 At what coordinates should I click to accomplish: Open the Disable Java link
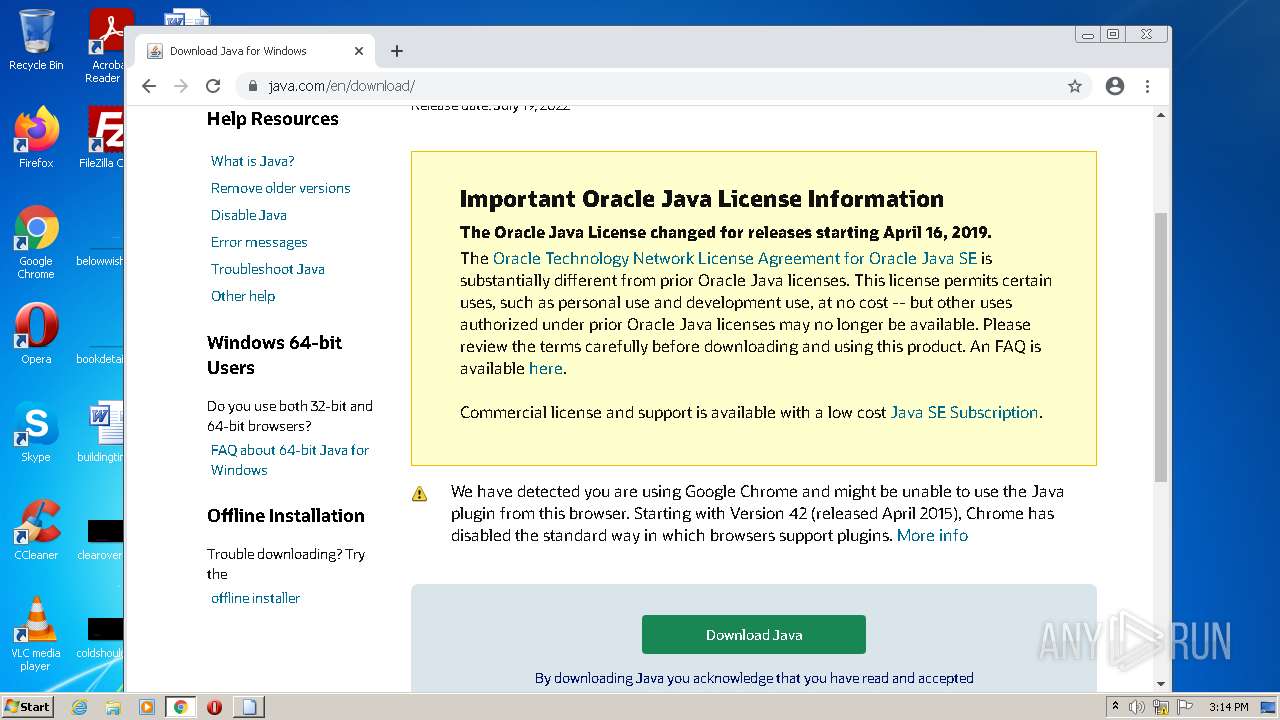(248, 215)
